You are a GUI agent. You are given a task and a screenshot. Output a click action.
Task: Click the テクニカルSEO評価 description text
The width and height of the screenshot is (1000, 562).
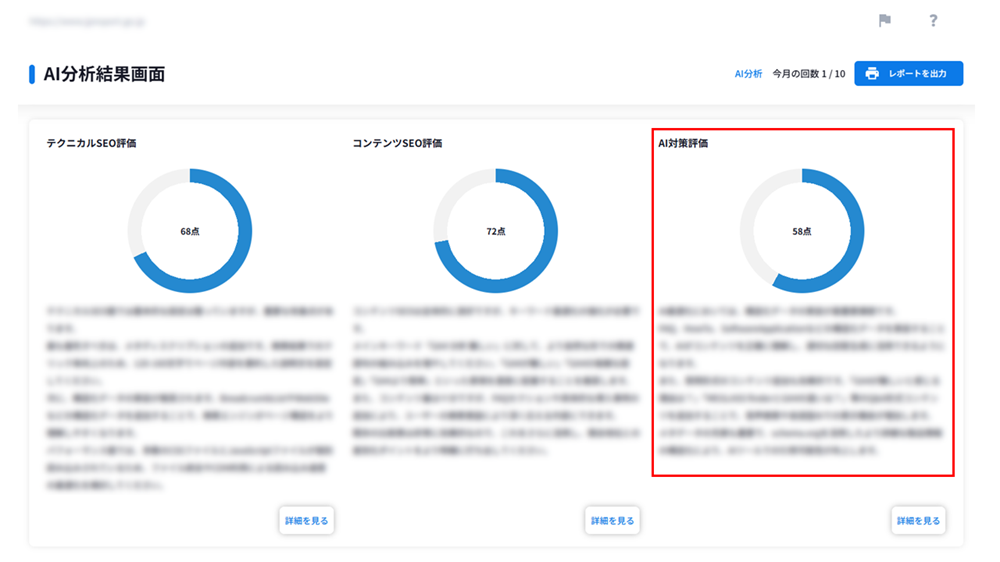click(x=188, y=398)
